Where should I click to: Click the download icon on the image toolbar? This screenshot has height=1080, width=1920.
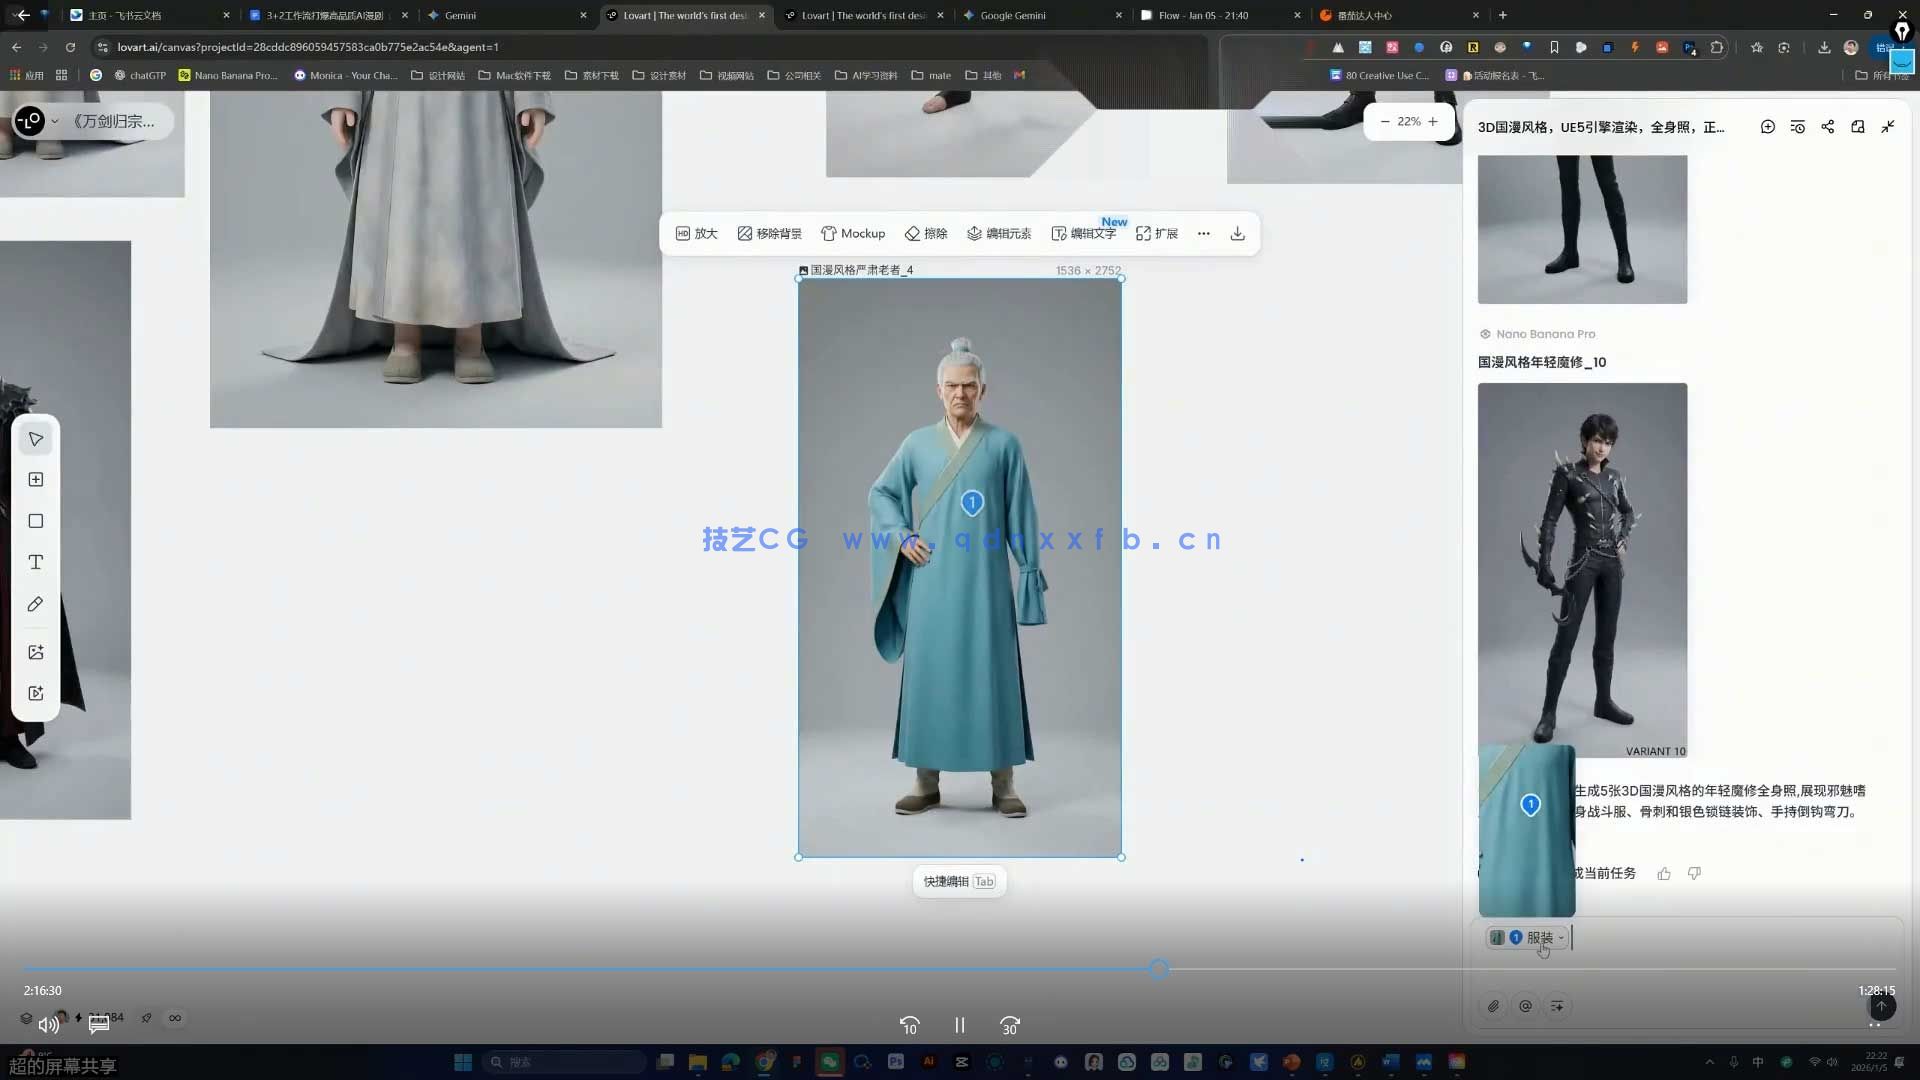click(x=1237, y=233)
